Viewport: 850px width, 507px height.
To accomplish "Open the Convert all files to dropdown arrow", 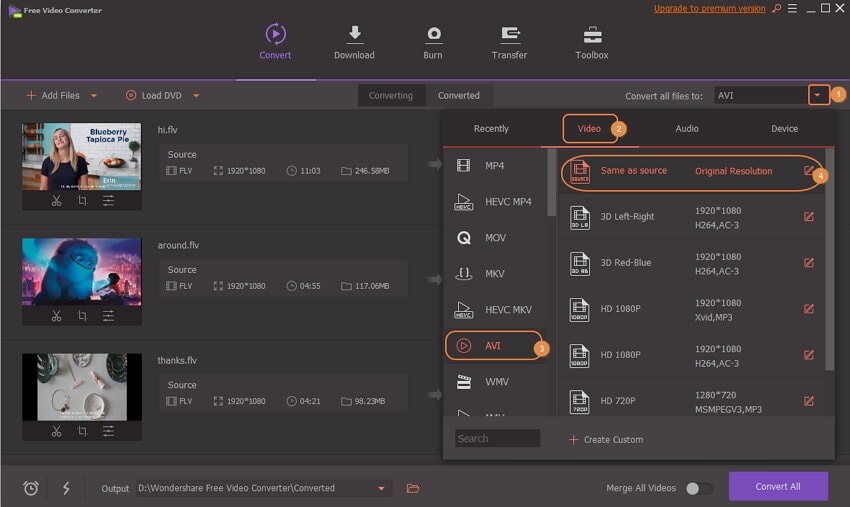I will [818, 95].
